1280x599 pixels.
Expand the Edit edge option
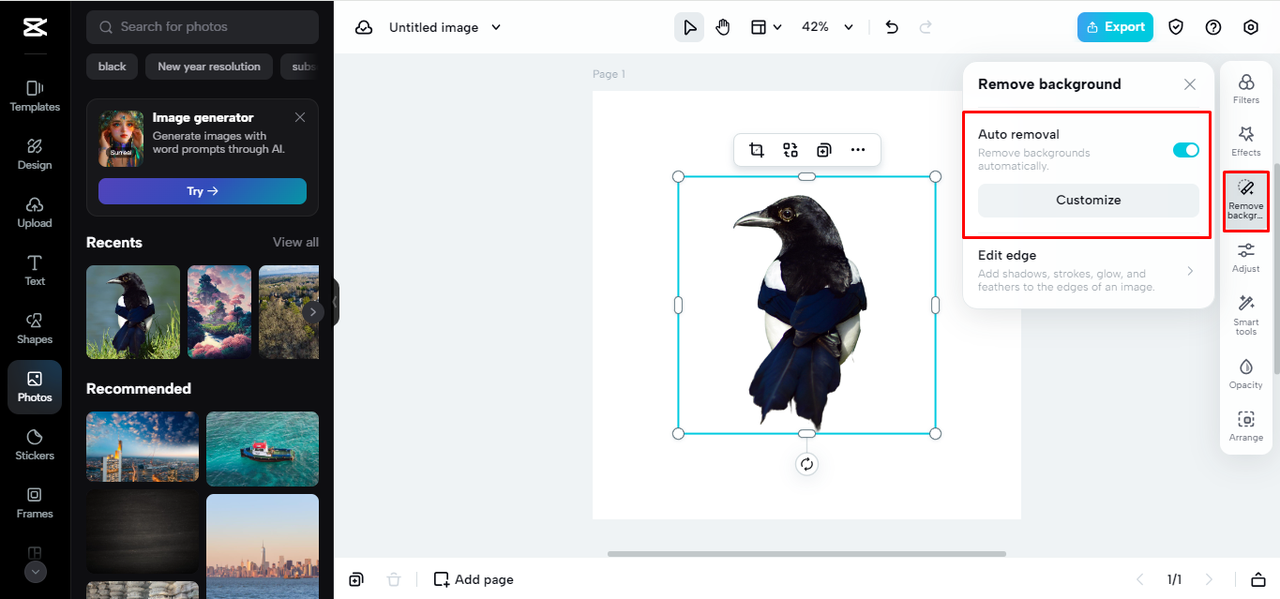(x=1088, y=272)
